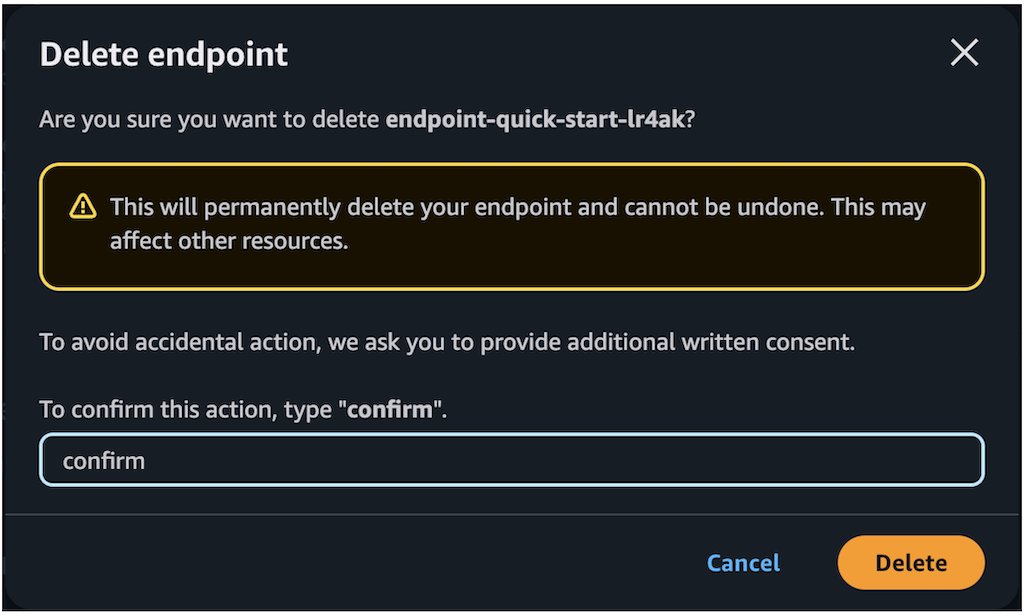Confirm deletion with the orange Delete button
Image resolution: width=1024 pixels, height=615 pixels.
tap(911, 563)
